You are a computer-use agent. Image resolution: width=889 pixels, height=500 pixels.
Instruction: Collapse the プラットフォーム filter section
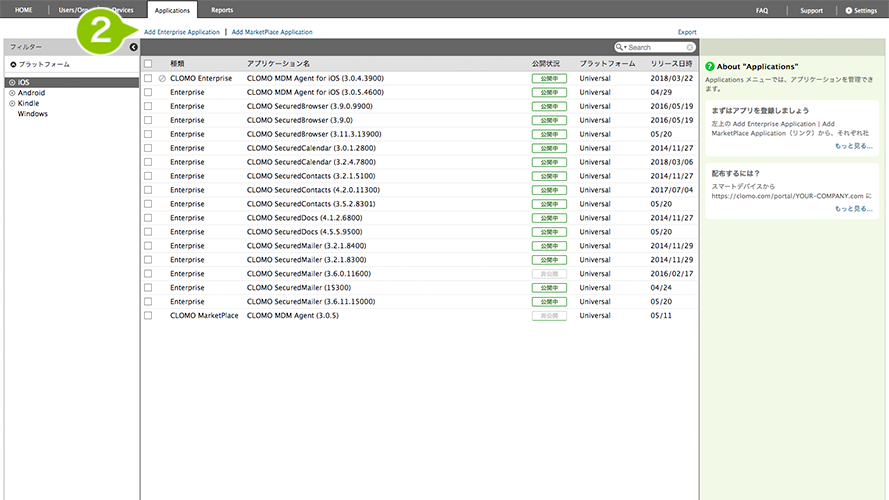point(13,65)
